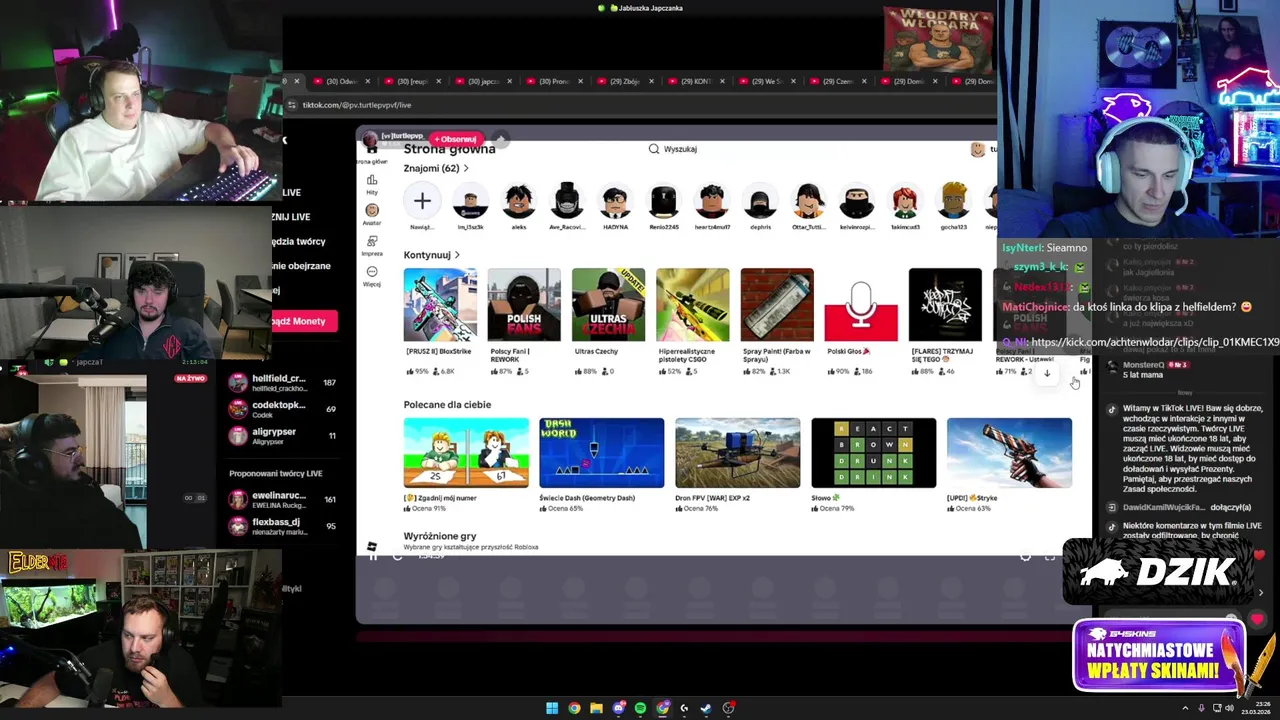Open Słowo word game thumbnail

point(873,453)
